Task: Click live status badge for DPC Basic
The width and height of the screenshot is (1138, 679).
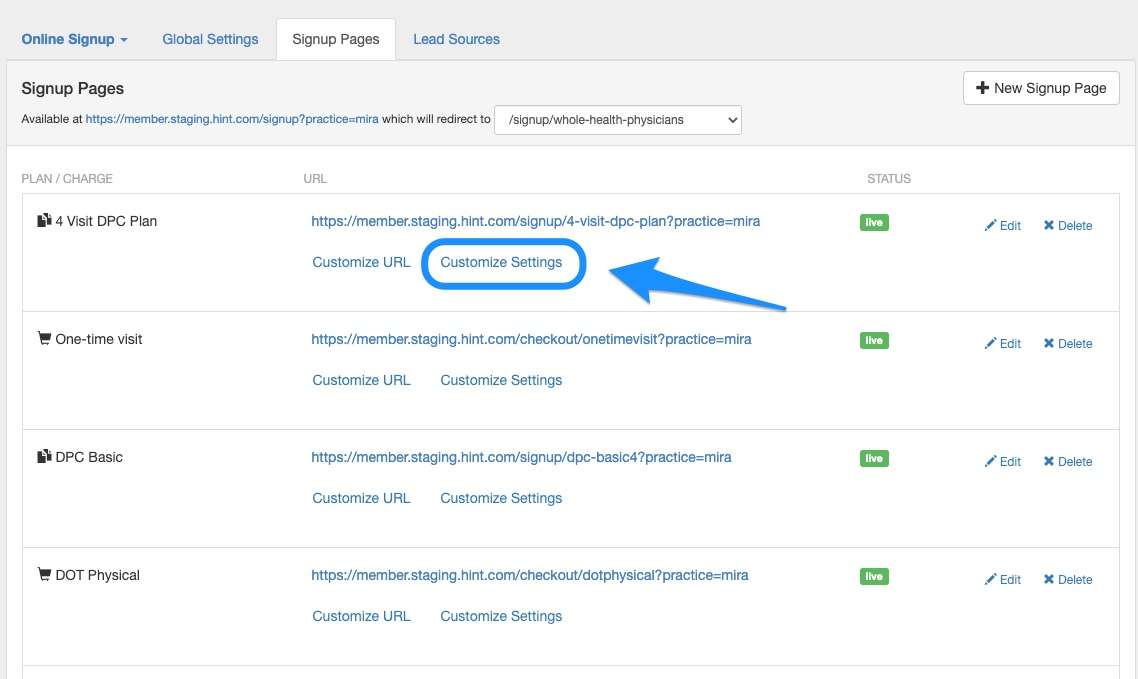Action: [874, 458]
